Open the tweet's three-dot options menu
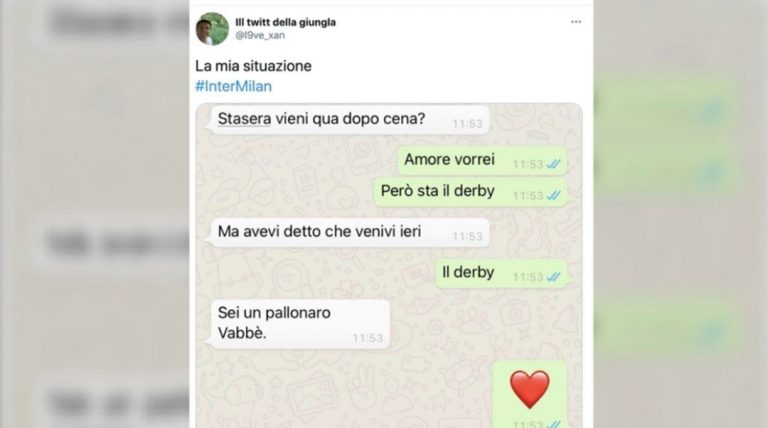The image size is (768, 428). coord(576,22)
